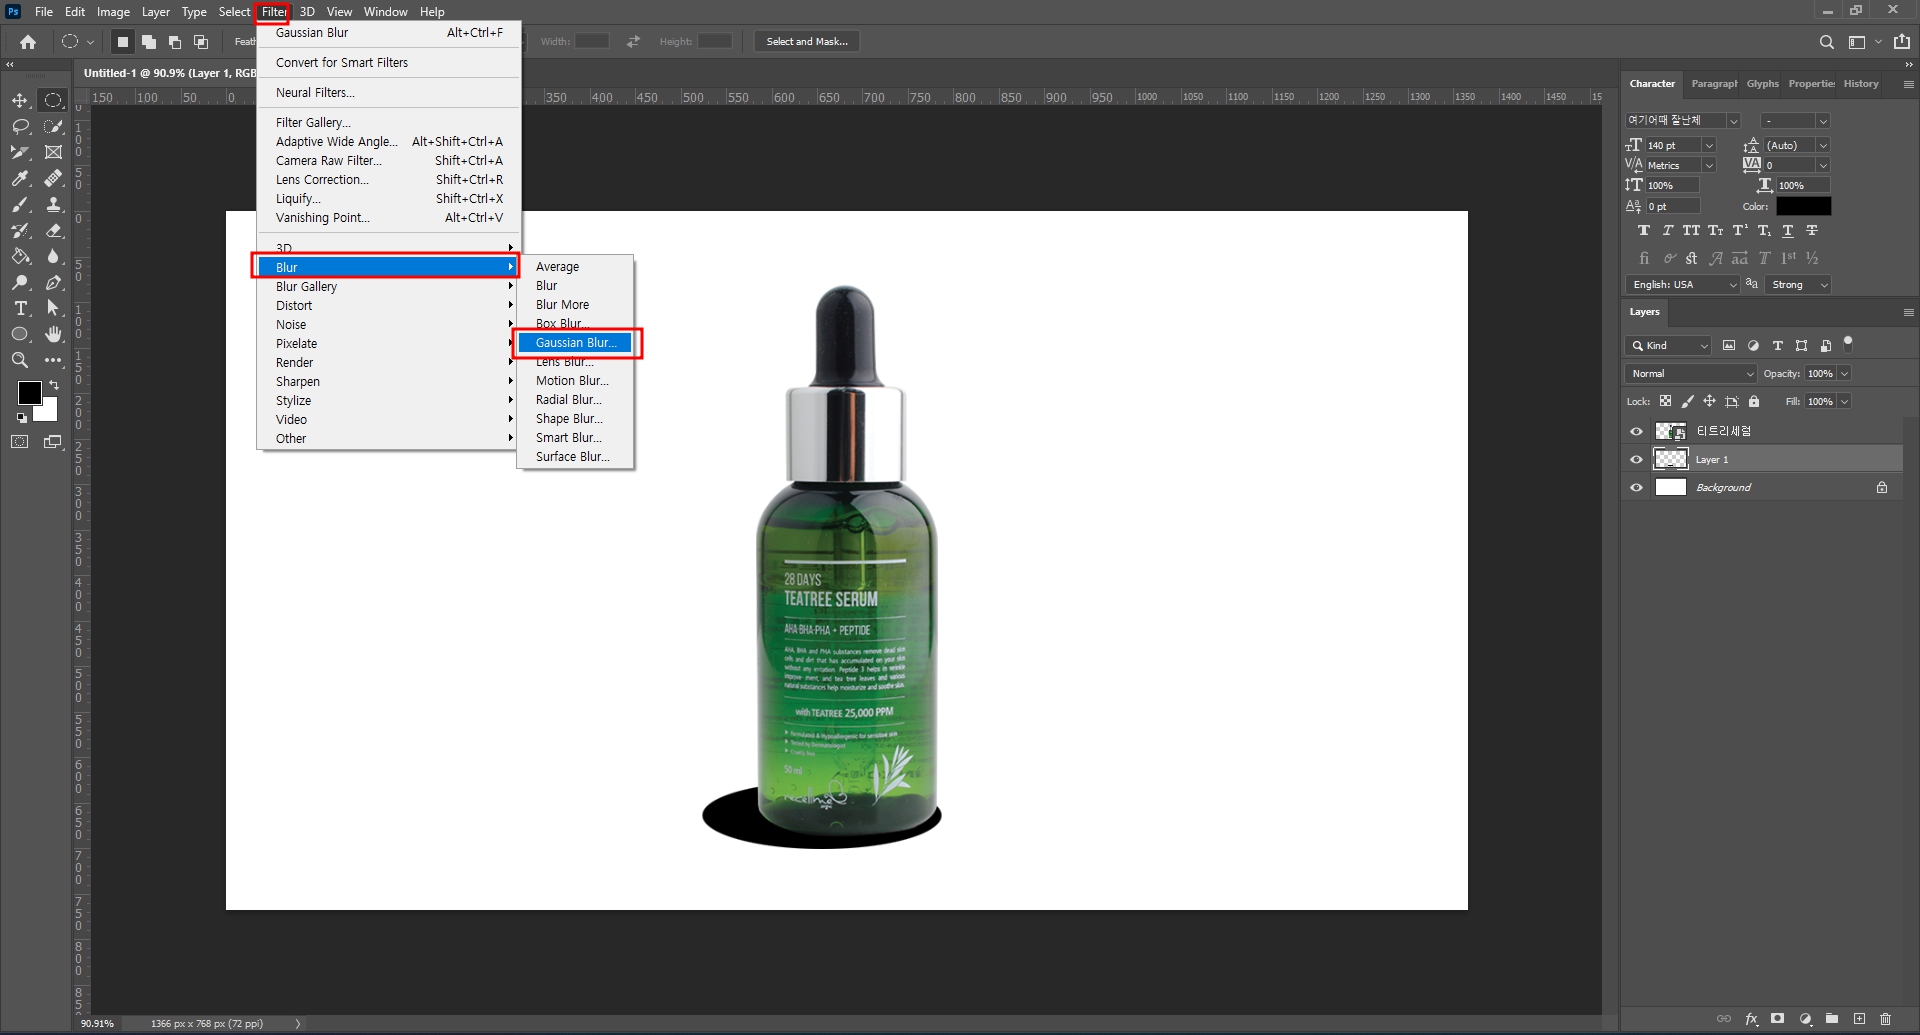Select the Path Selection tool
Viewport: 1920px width, 1035px height.
(x=53, y=308)
